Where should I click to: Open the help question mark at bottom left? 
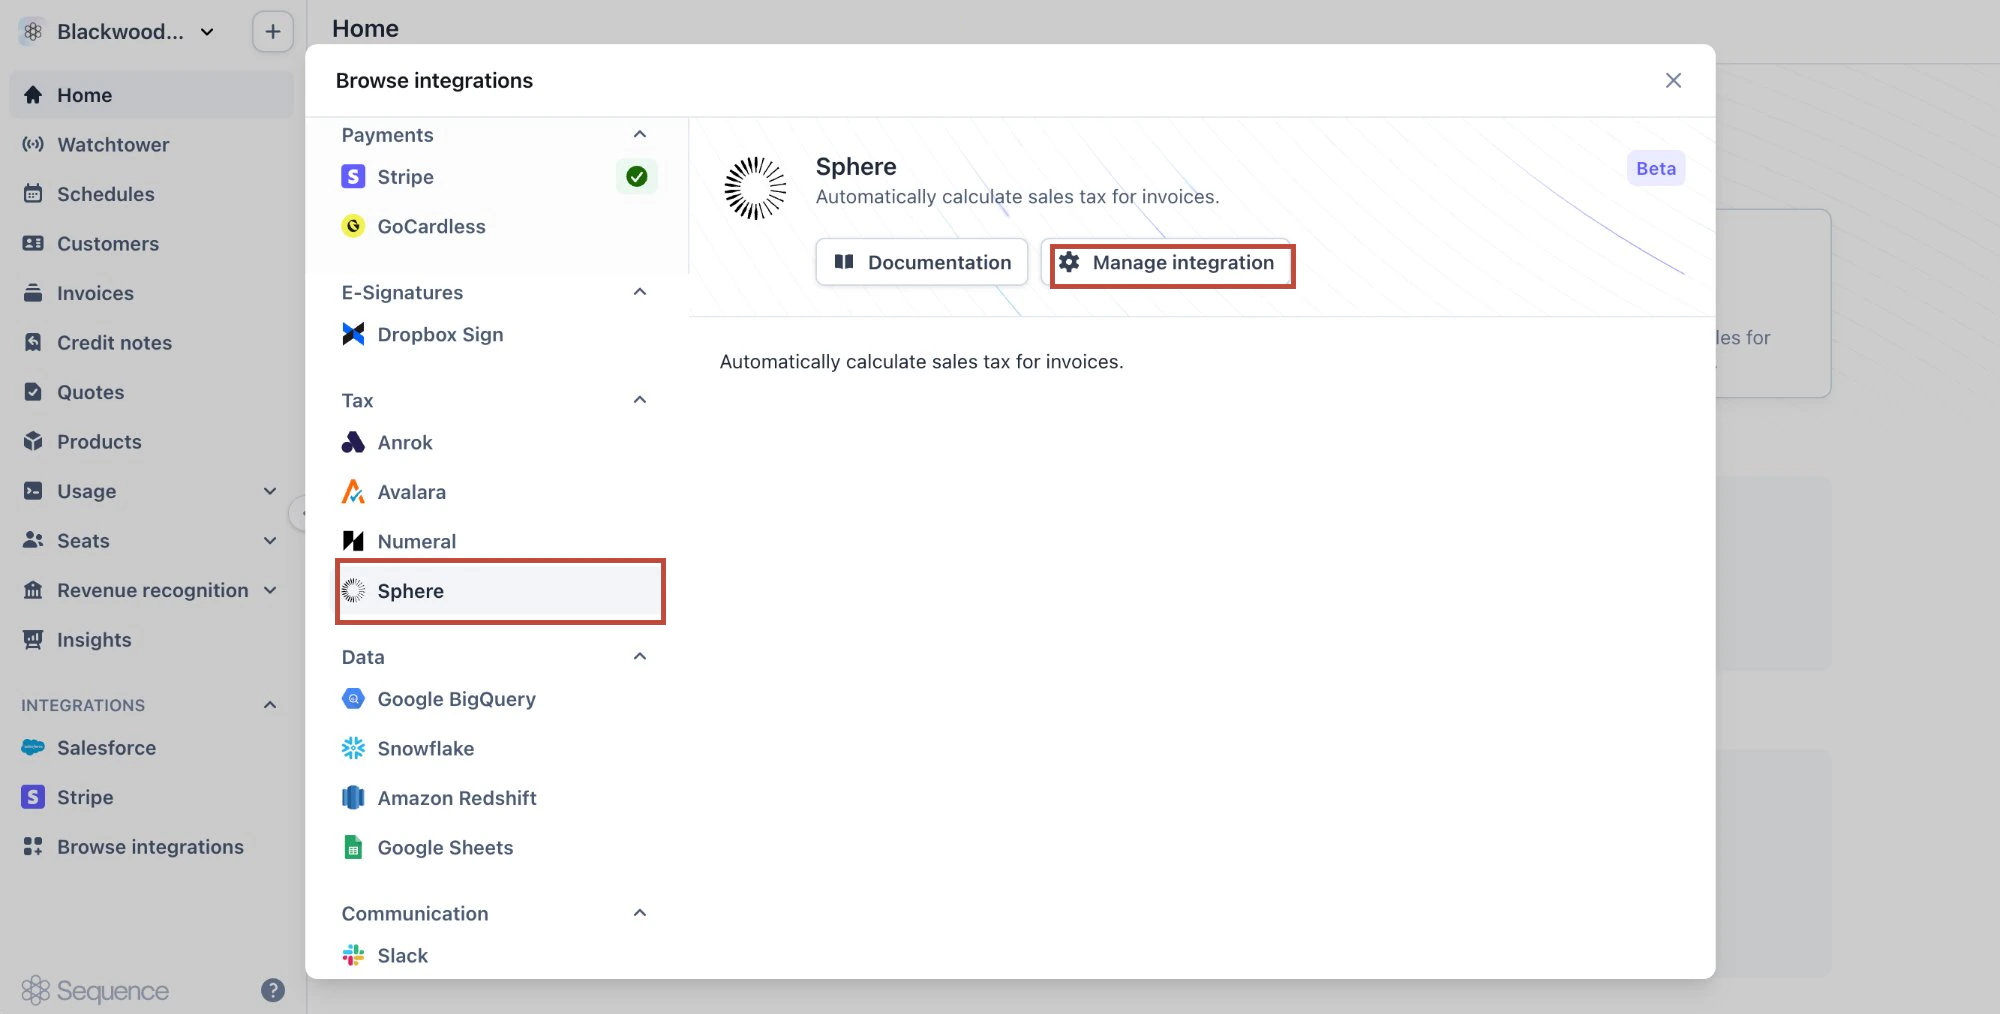point(271,990)
